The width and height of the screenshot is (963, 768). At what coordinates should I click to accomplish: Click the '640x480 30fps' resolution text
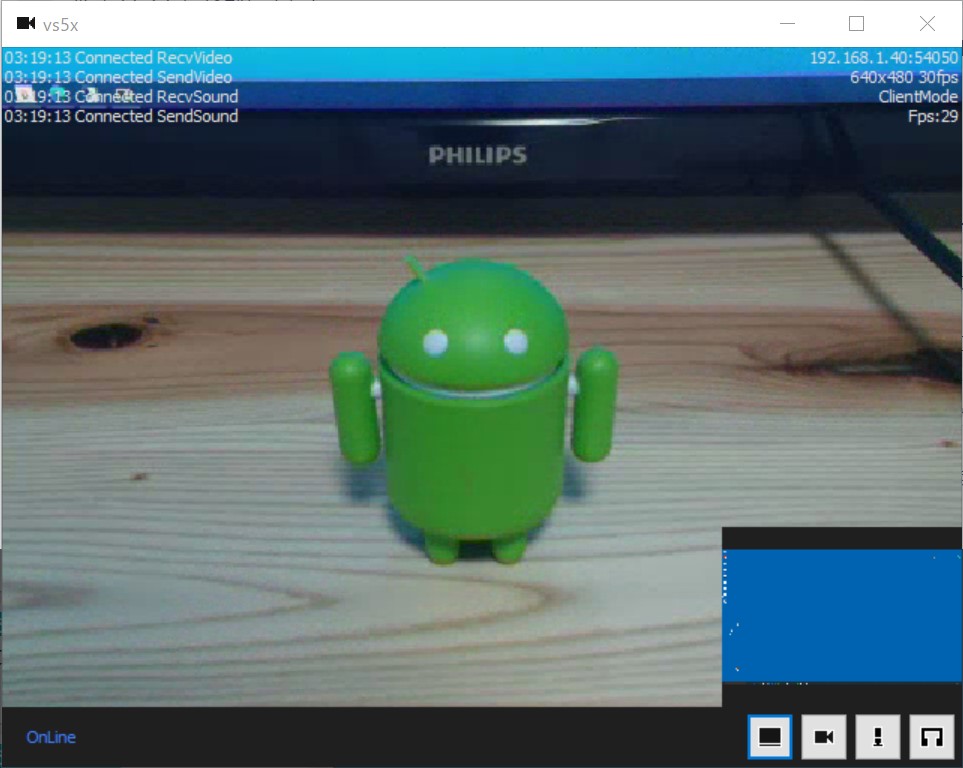pos(904,77)
